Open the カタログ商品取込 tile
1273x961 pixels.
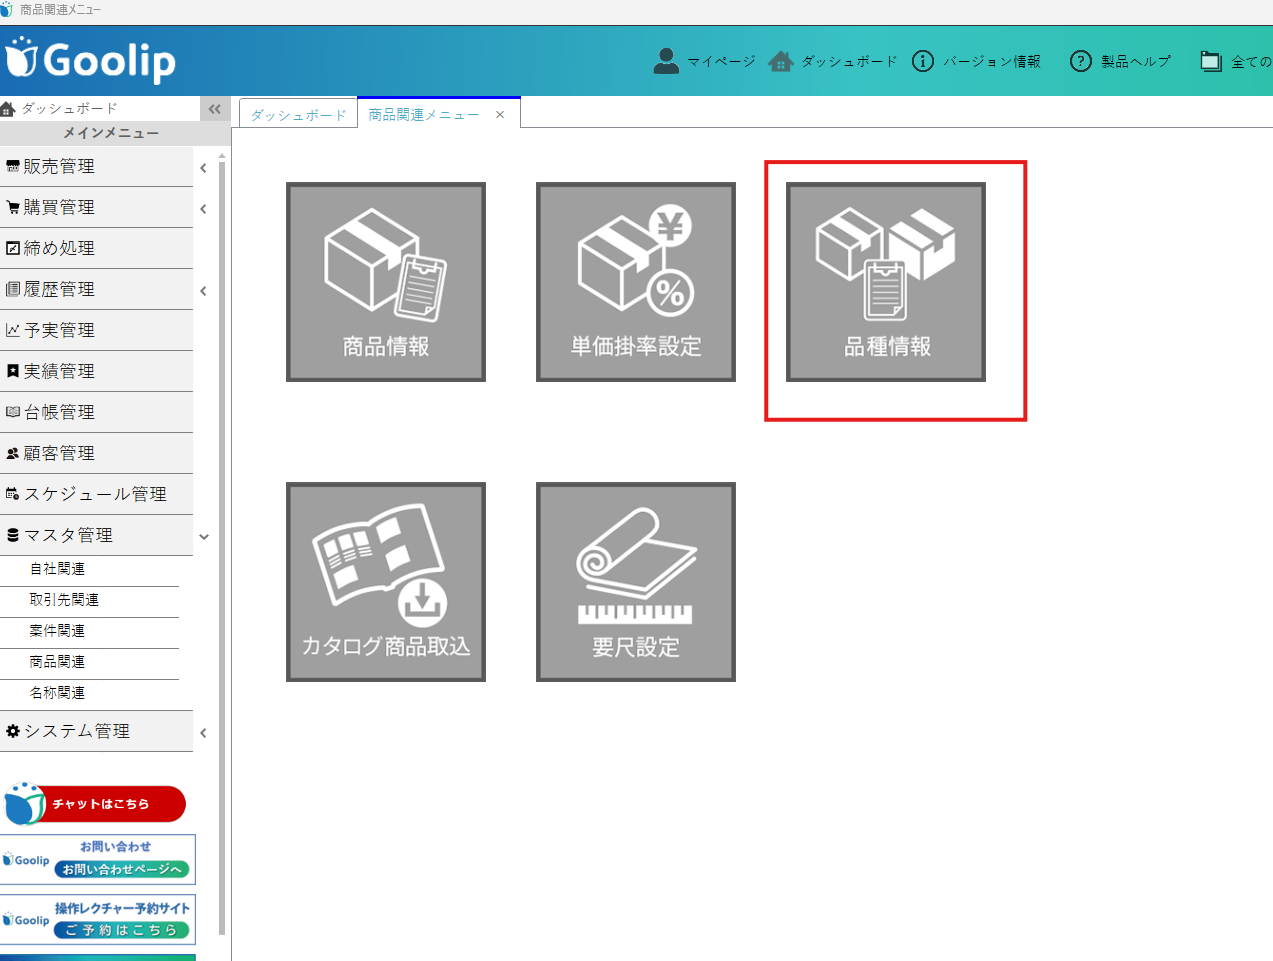(x=386, y=582)
